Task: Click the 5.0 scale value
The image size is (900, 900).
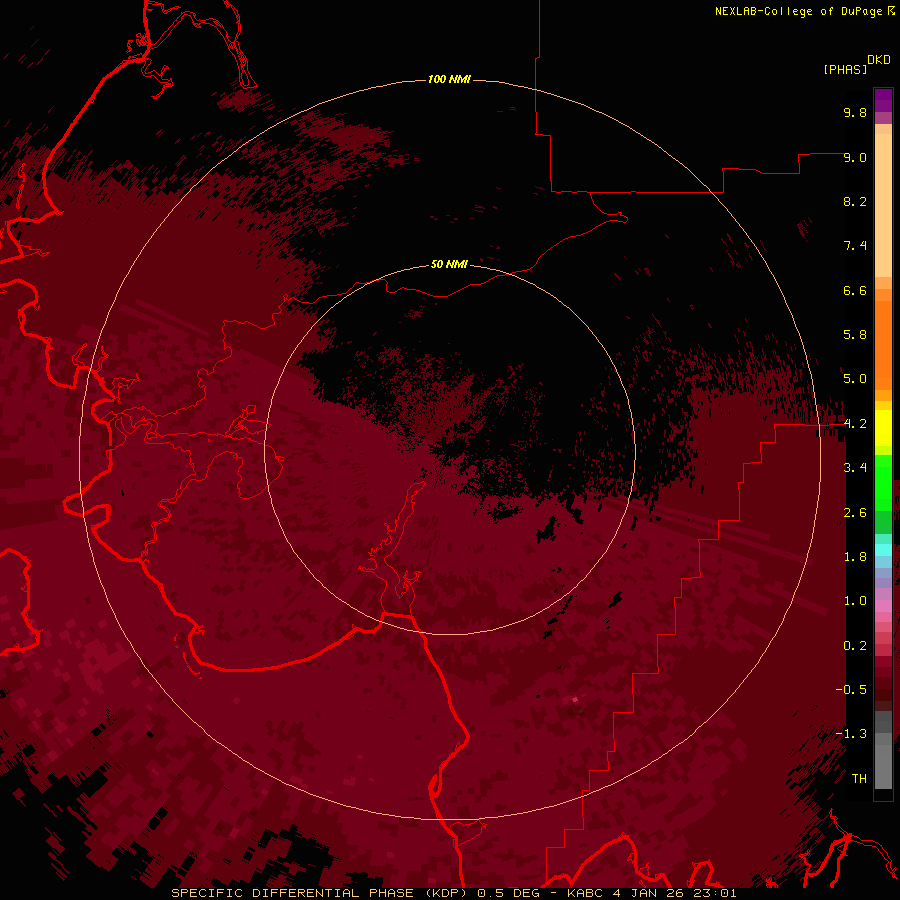Action: pyautogui.click(x=855, y=379)
